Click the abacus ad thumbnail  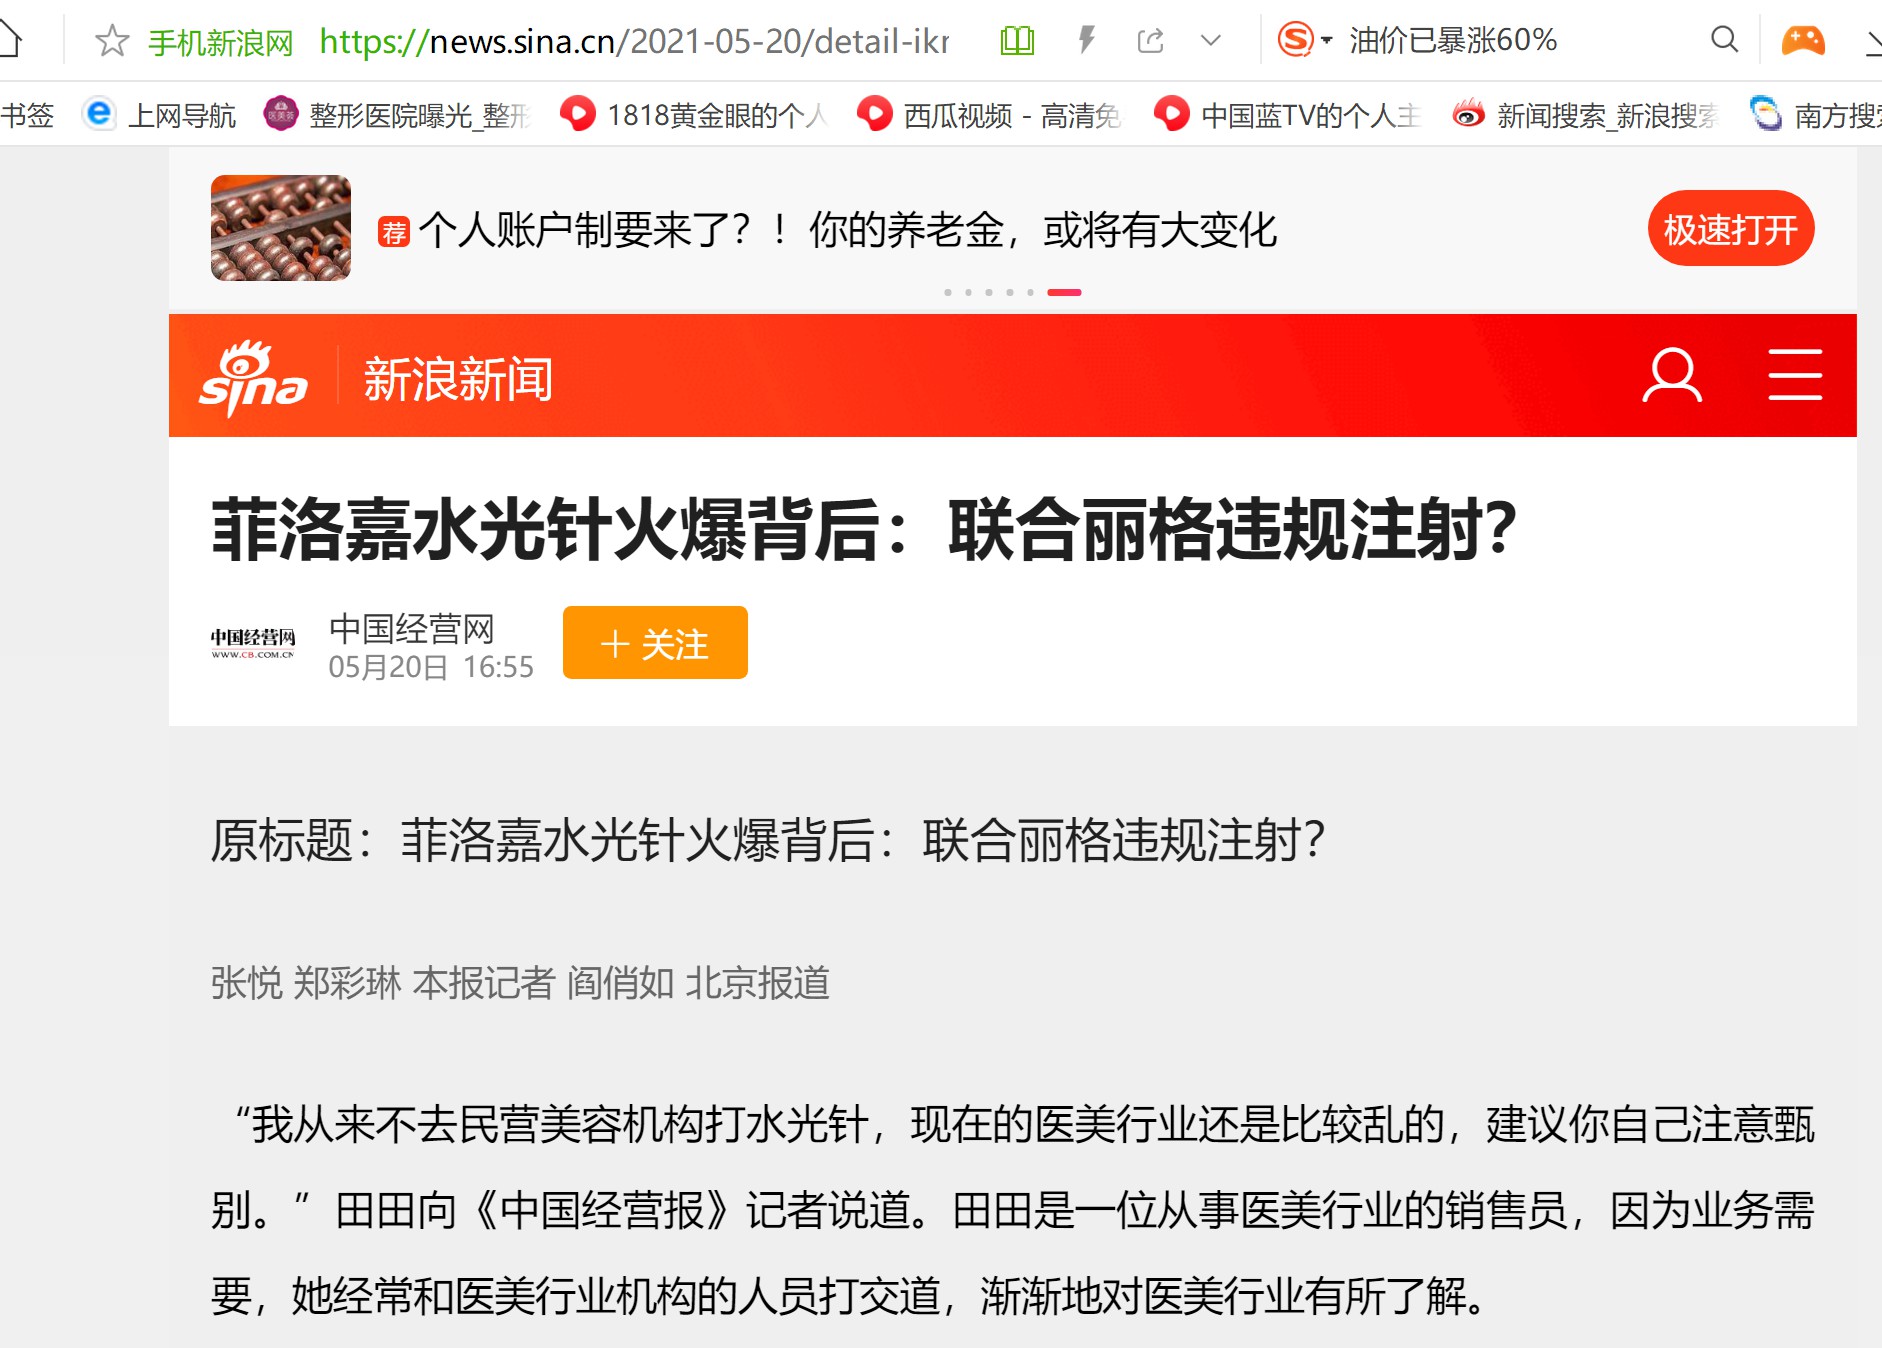(281, 228)
